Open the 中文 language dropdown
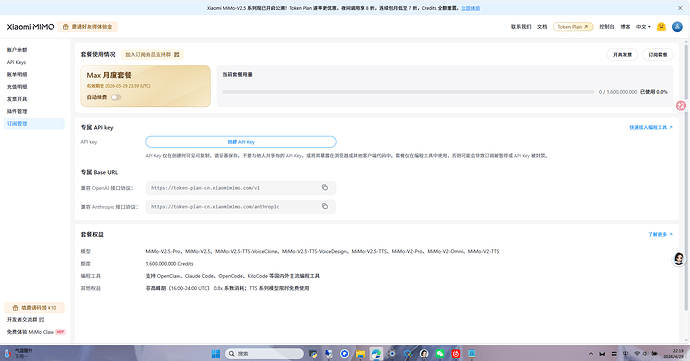The height and width of the screenshot is (361, 690). click(643, 27)
